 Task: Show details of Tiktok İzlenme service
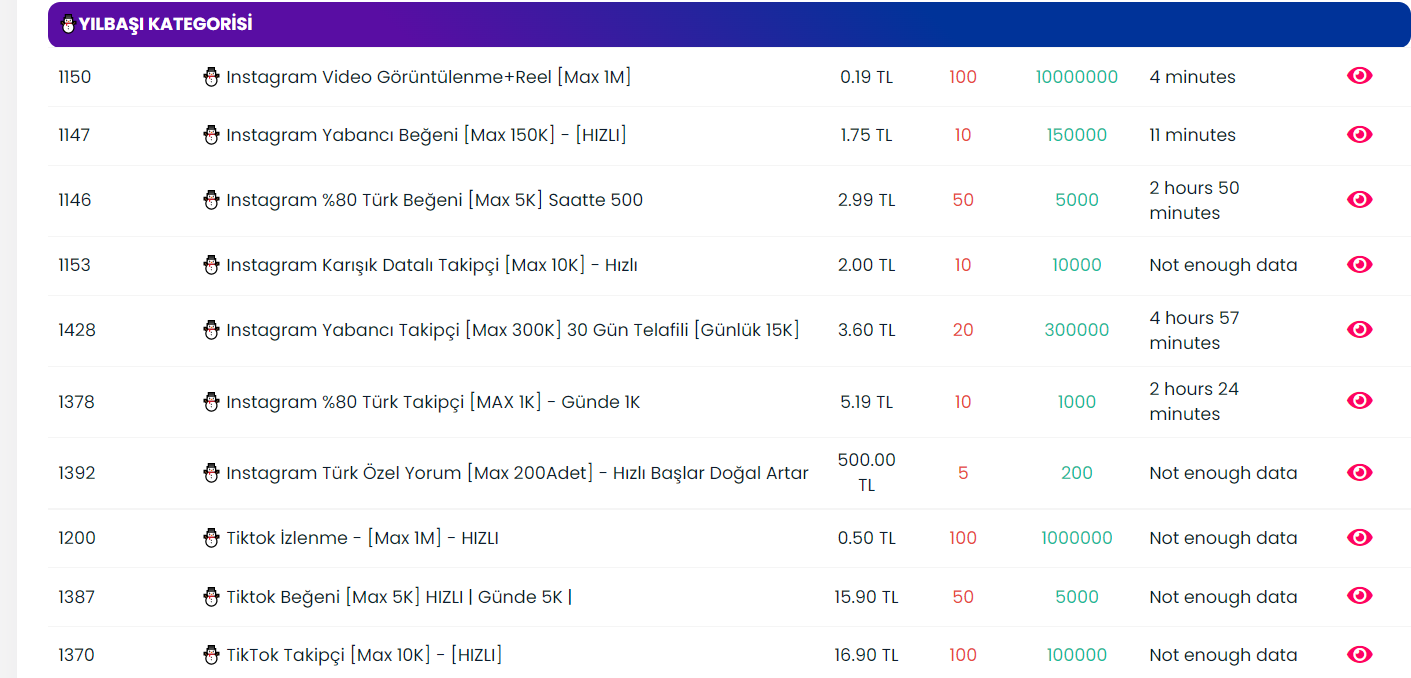point(1359,538)
